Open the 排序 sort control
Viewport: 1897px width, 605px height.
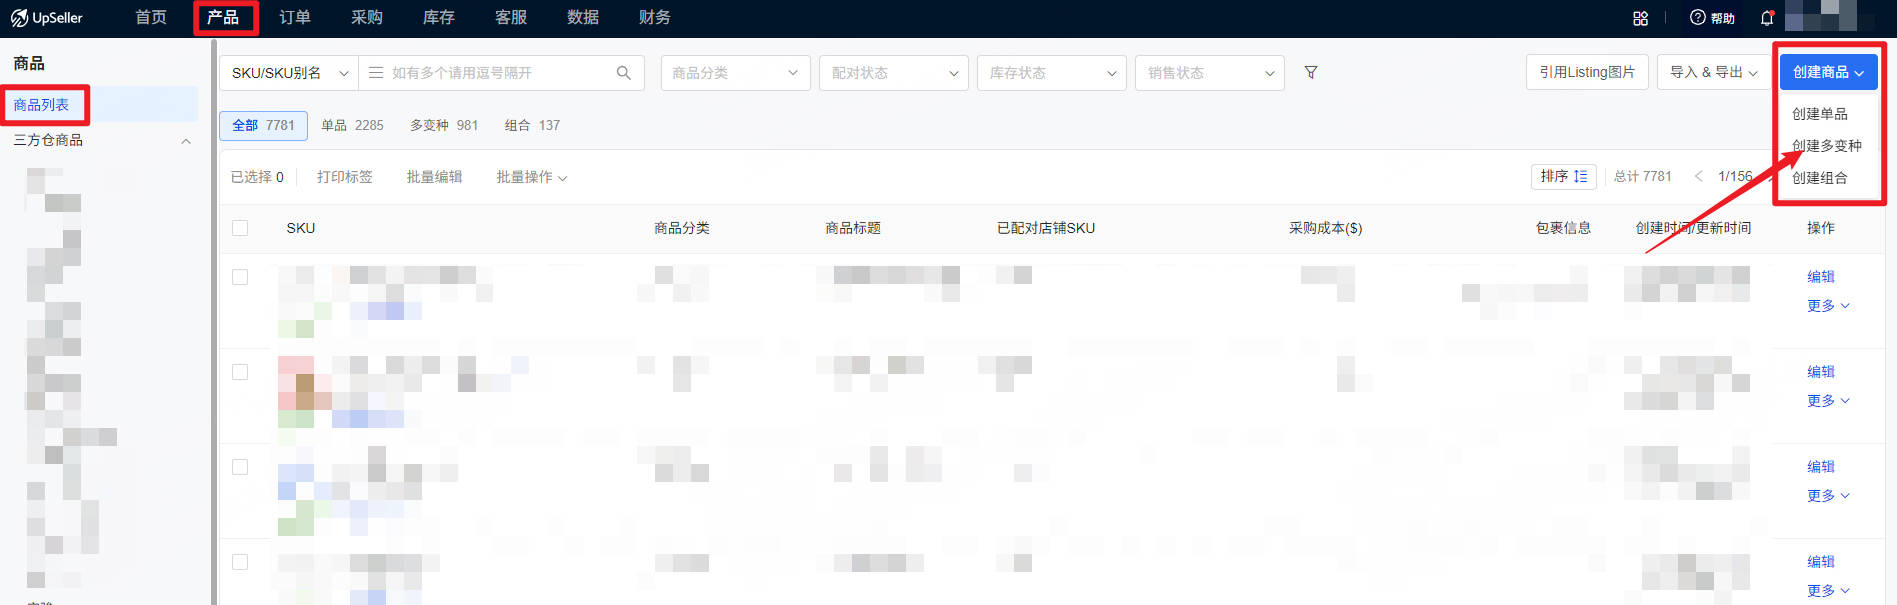[1564, 176]
